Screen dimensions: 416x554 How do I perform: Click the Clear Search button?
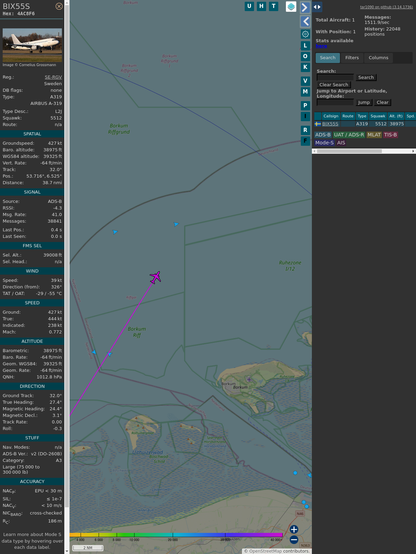(x=334, y=84)
